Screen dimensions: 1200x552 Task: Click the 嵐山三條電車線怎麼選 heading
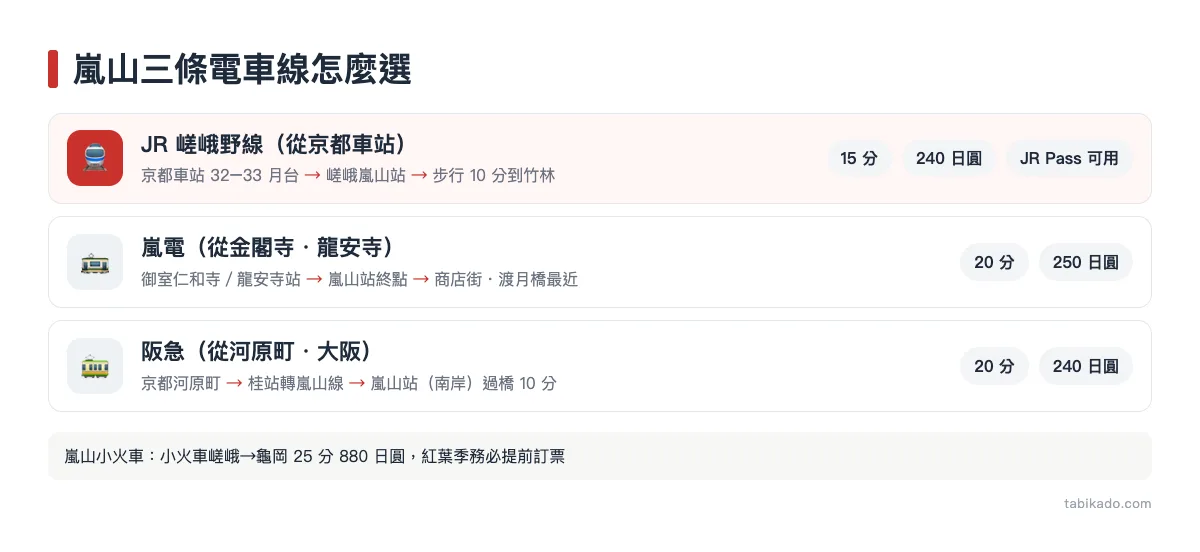coord(243,70)
